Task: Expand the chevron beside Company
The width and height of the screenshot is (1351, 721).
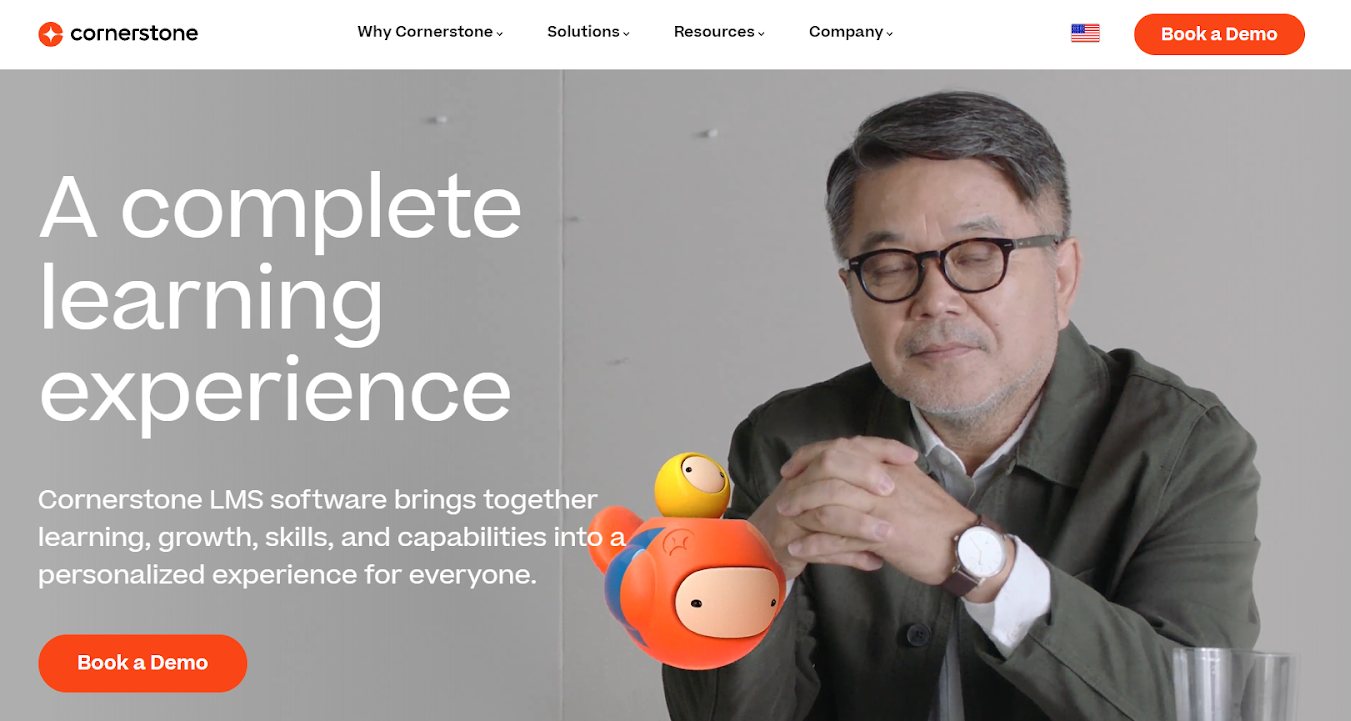Action: click(x=890, y=34)
